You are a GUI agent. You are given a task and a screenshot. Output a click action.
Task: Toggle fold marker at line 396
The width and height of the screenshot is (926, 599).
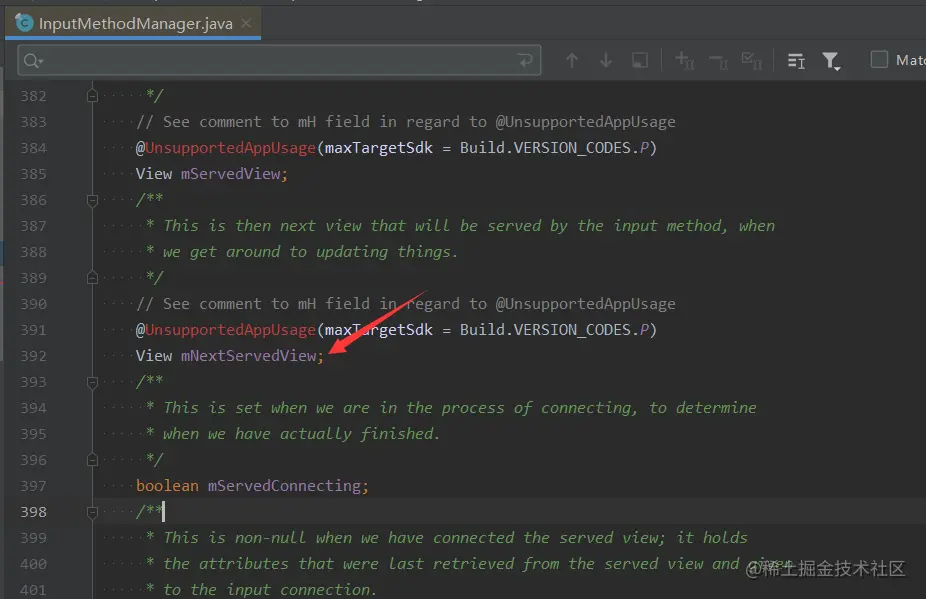92,460
